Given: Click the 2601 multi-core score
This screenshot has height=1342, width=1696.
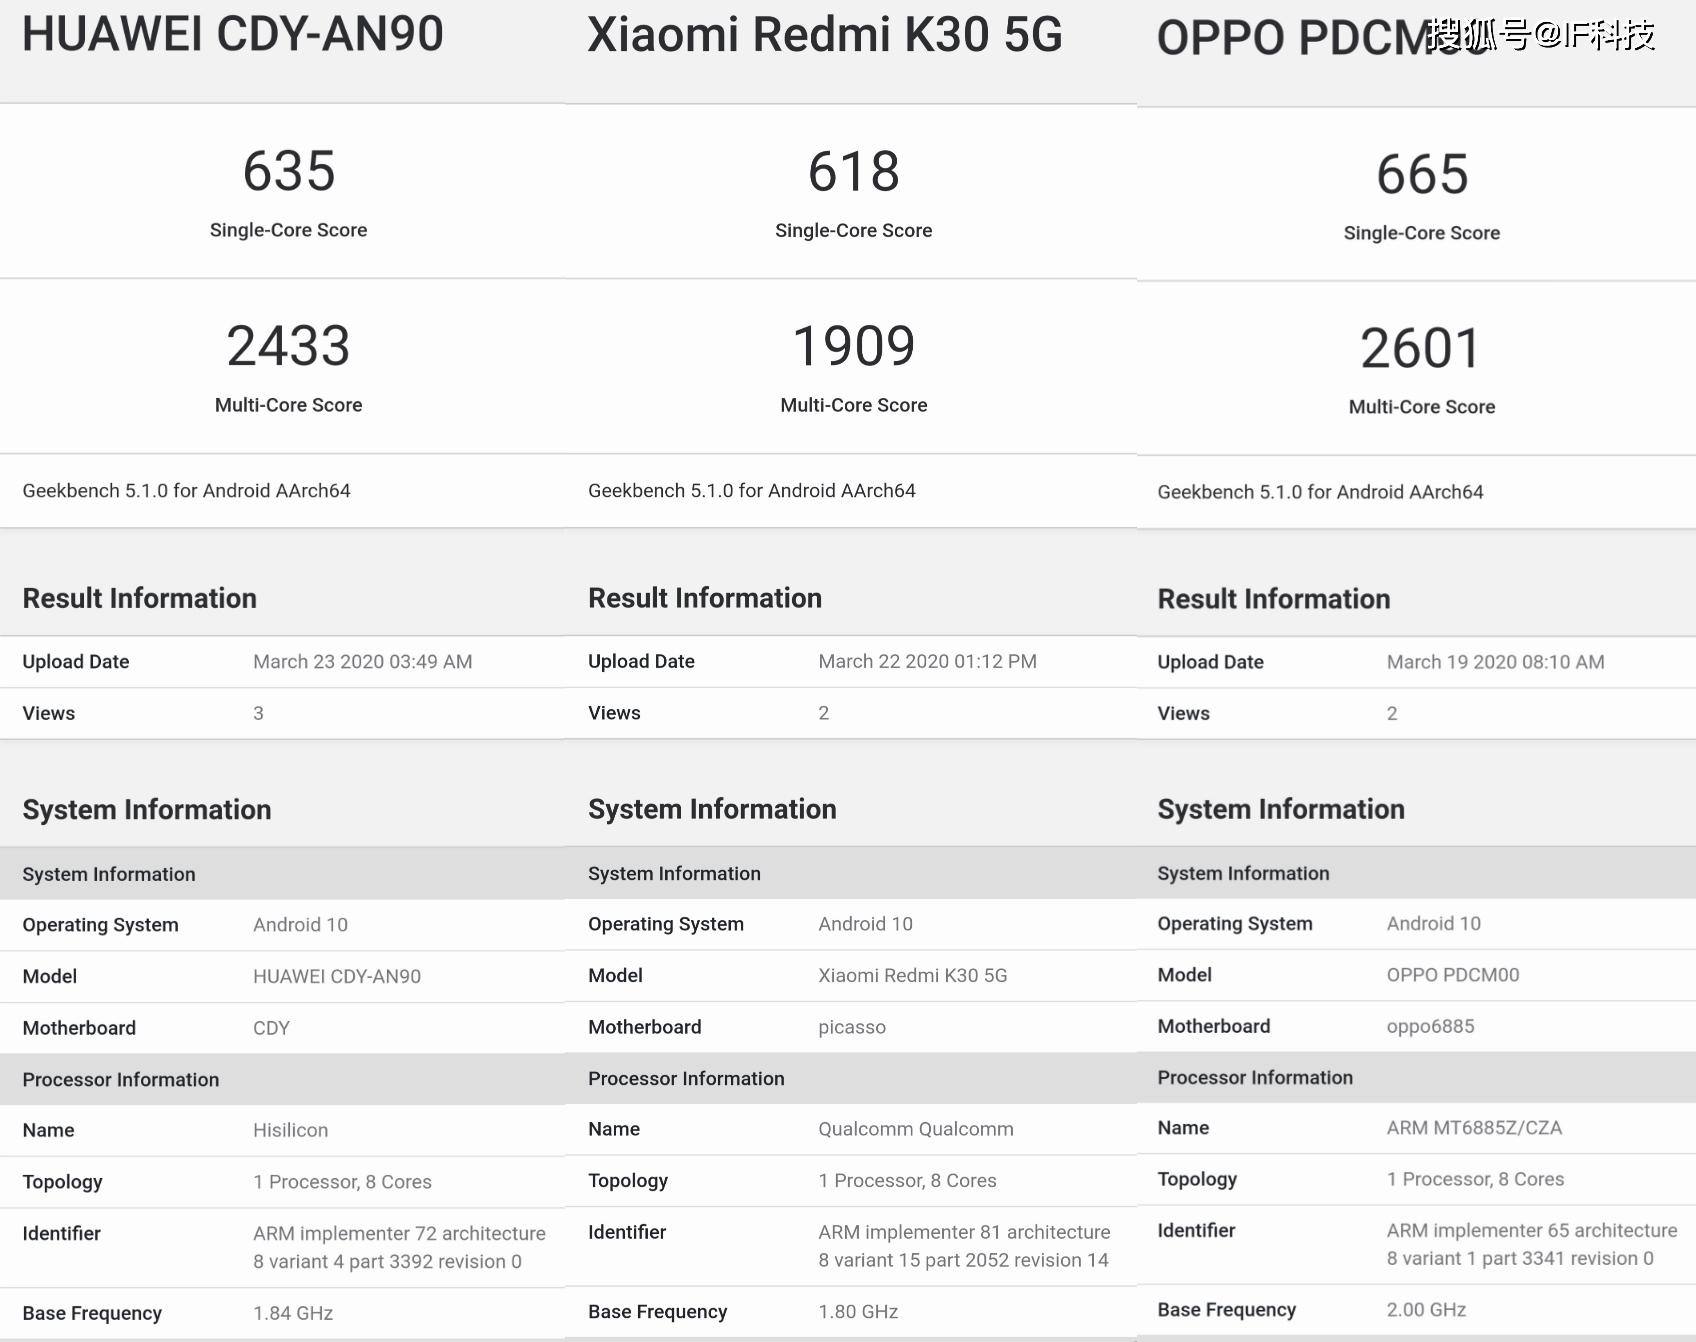Looking at the screenshot, I should 1420,349.
